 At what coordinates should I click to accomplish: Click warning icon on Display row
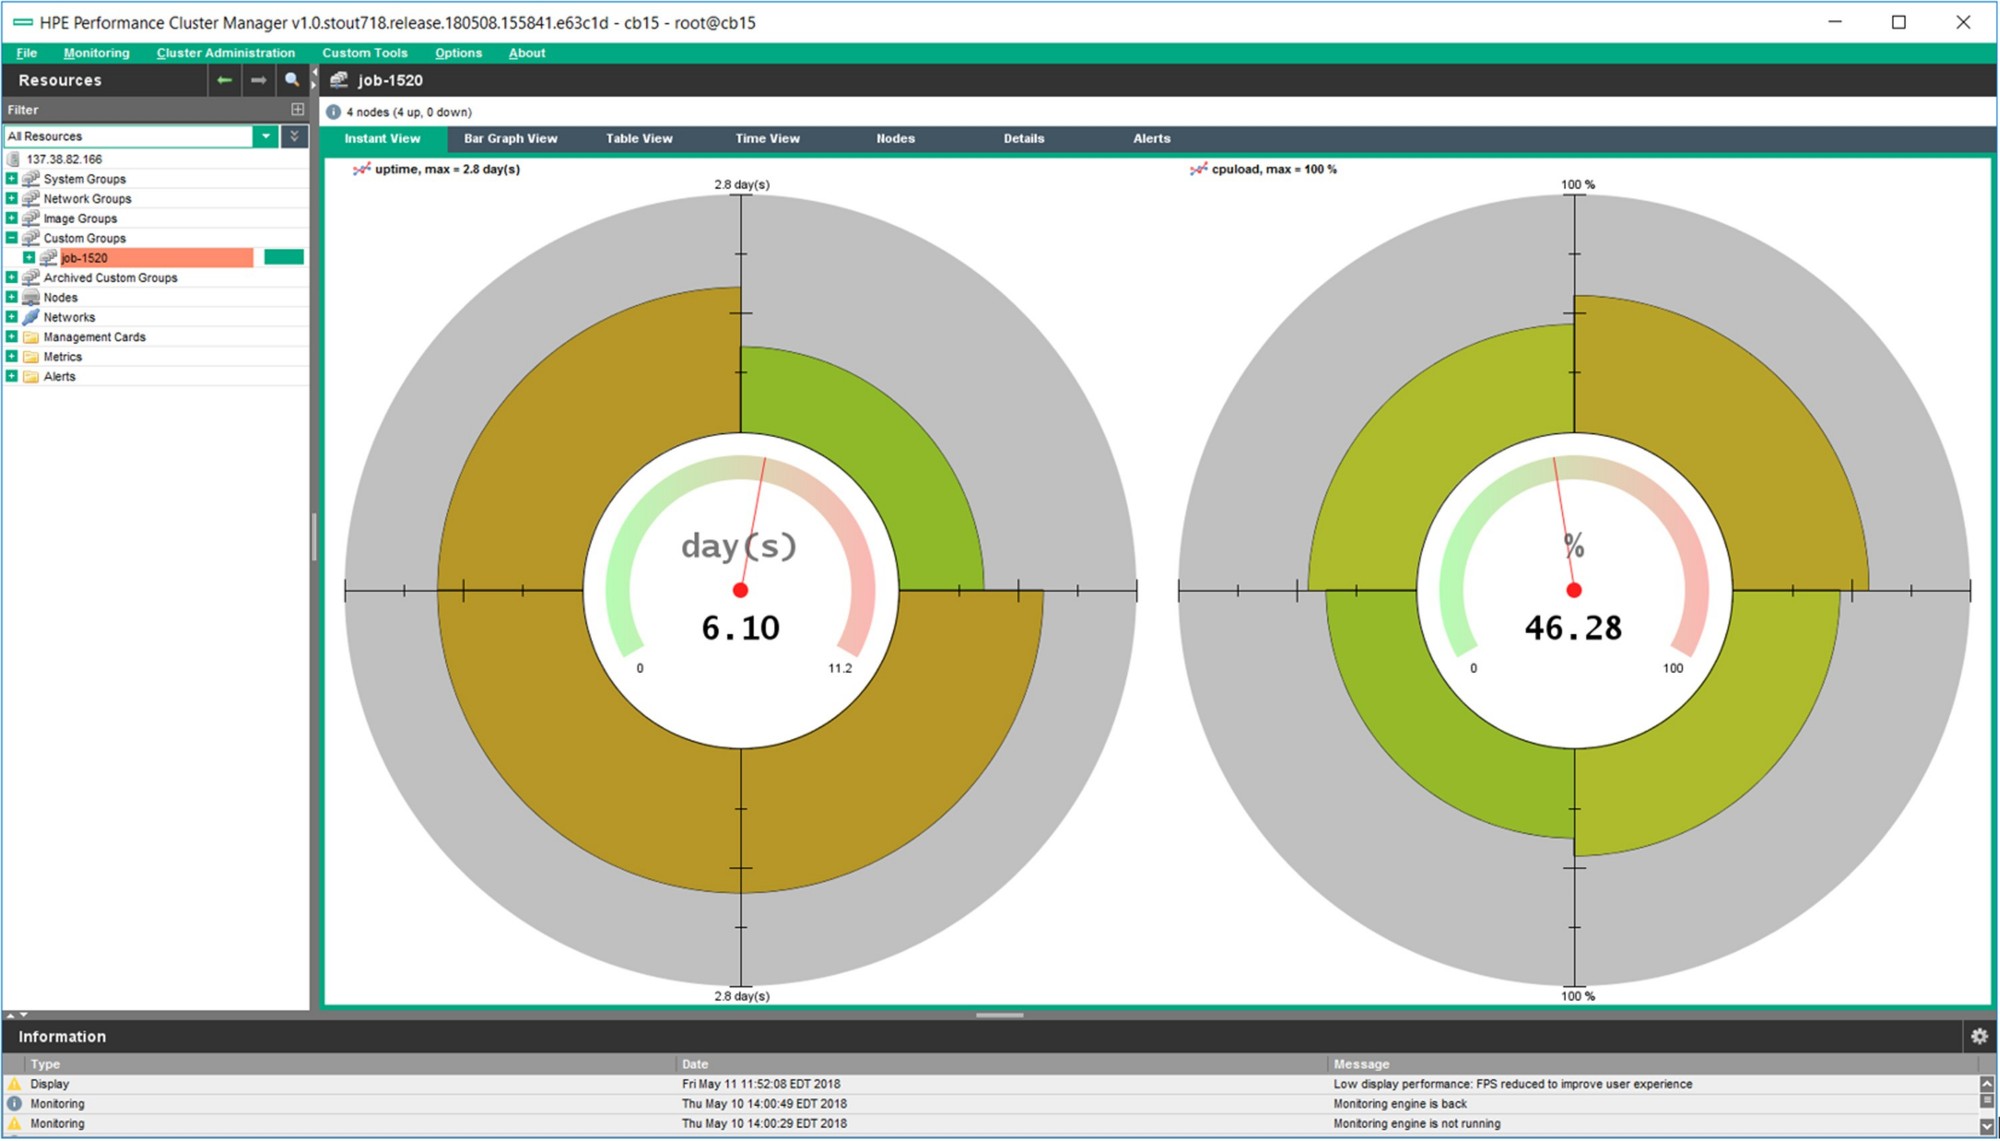click(14, 1084)
